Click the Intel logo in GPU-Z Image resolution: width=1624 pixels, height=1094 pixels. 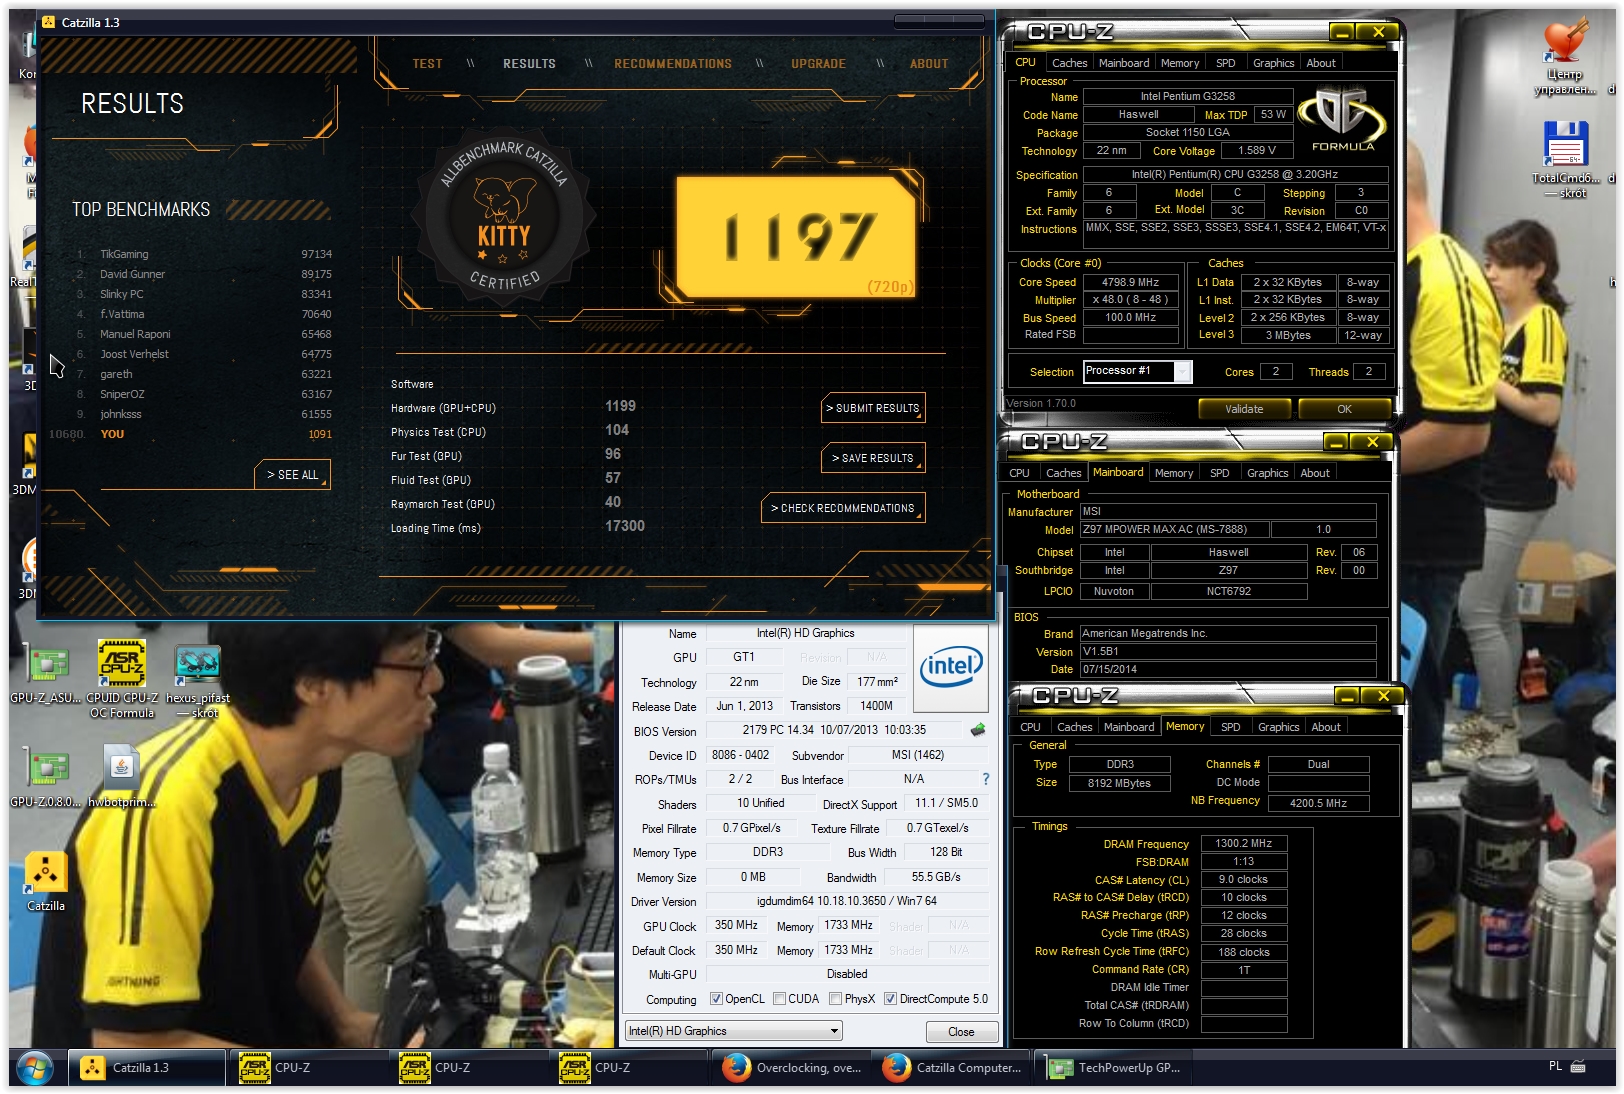point(951,667)
